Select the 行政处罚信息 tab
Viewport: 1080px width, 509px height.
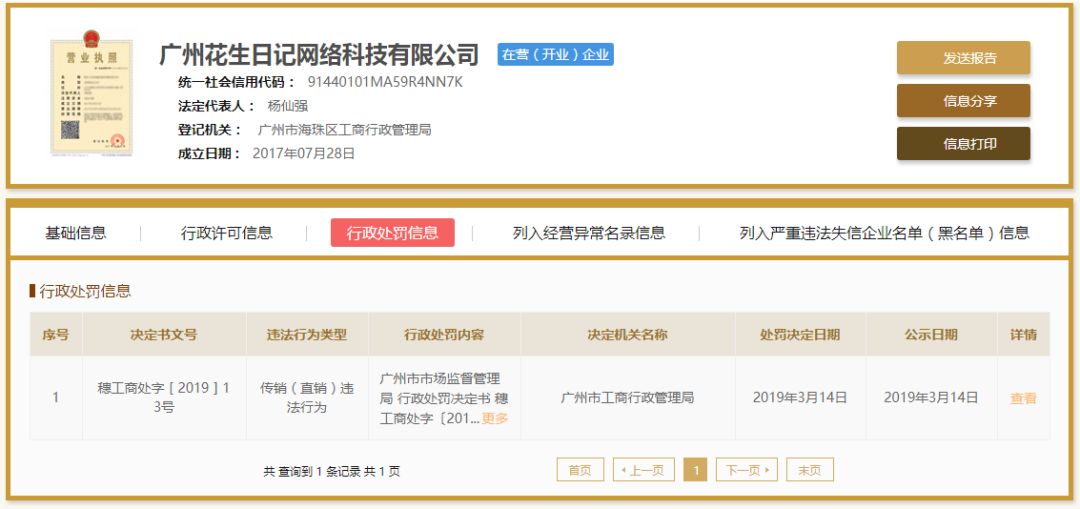point(393,233)
